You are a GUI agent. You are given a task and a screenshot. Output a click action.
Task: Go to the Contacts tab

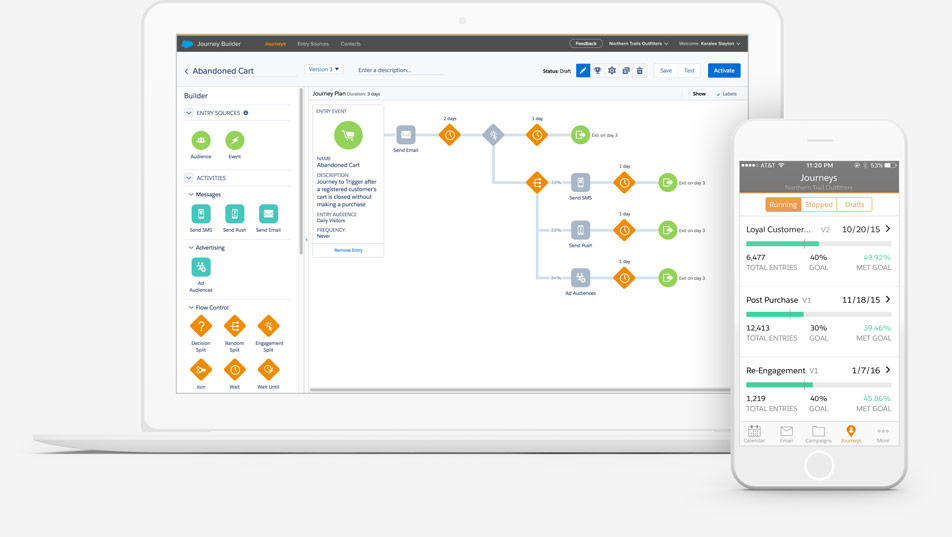point(350,44)
